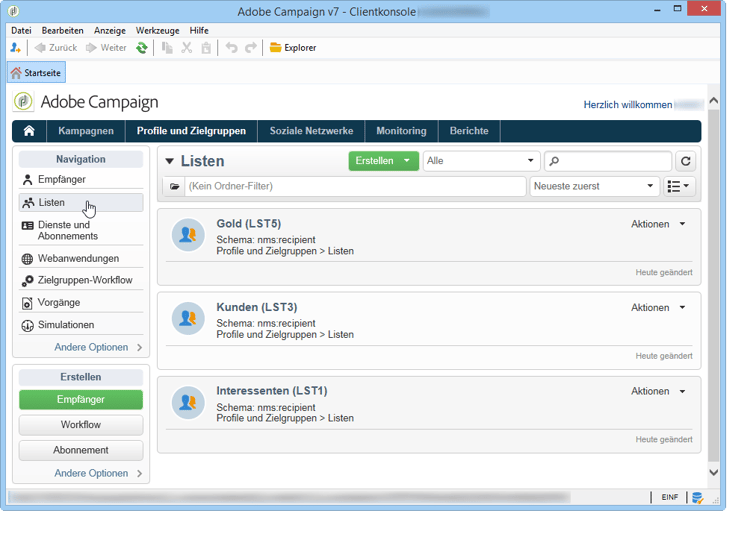
Task: Open the Alle filter dropdown
Action: pos(481,161)
